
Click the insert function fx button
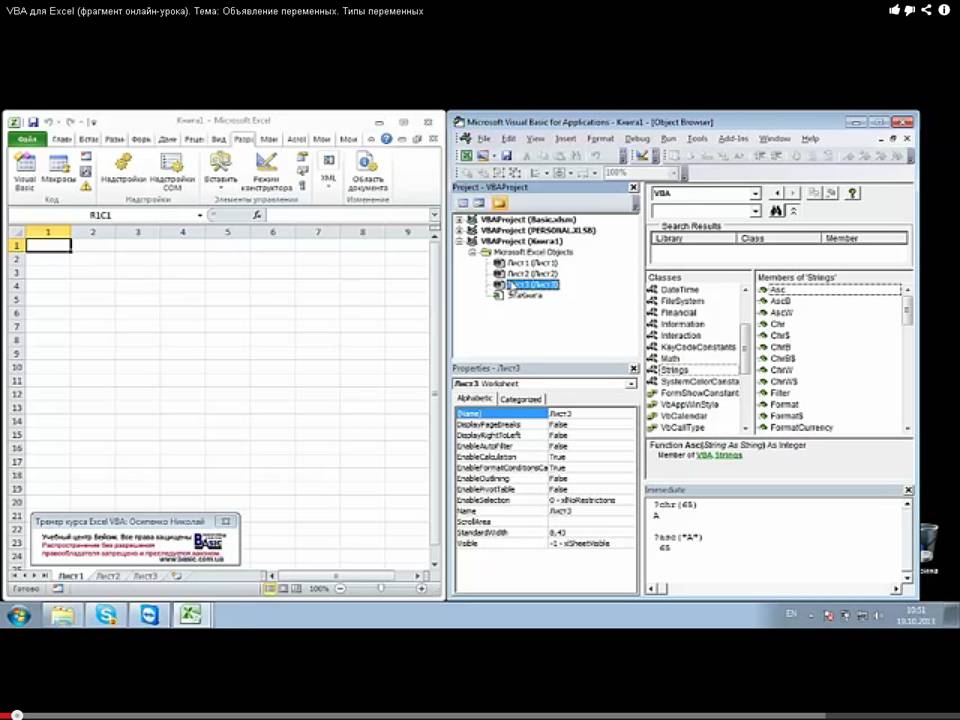coord(257,215)
